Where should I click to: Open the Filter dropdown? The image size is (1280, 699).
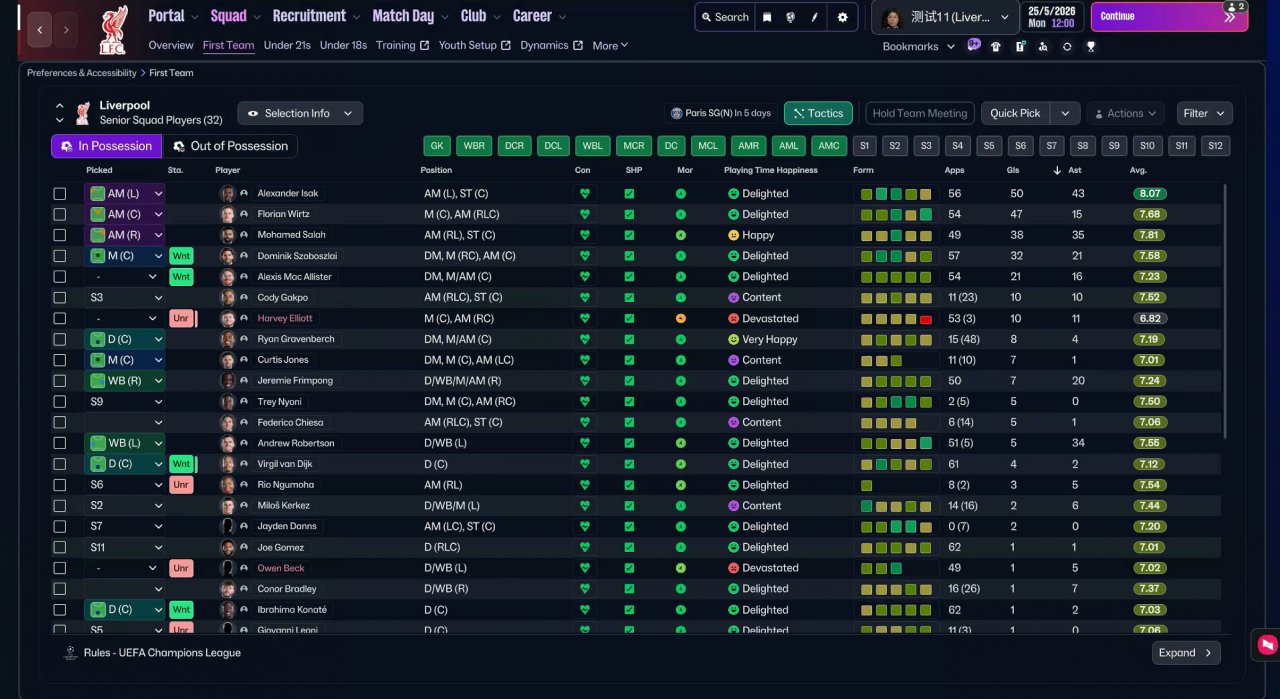[1204, 113]
